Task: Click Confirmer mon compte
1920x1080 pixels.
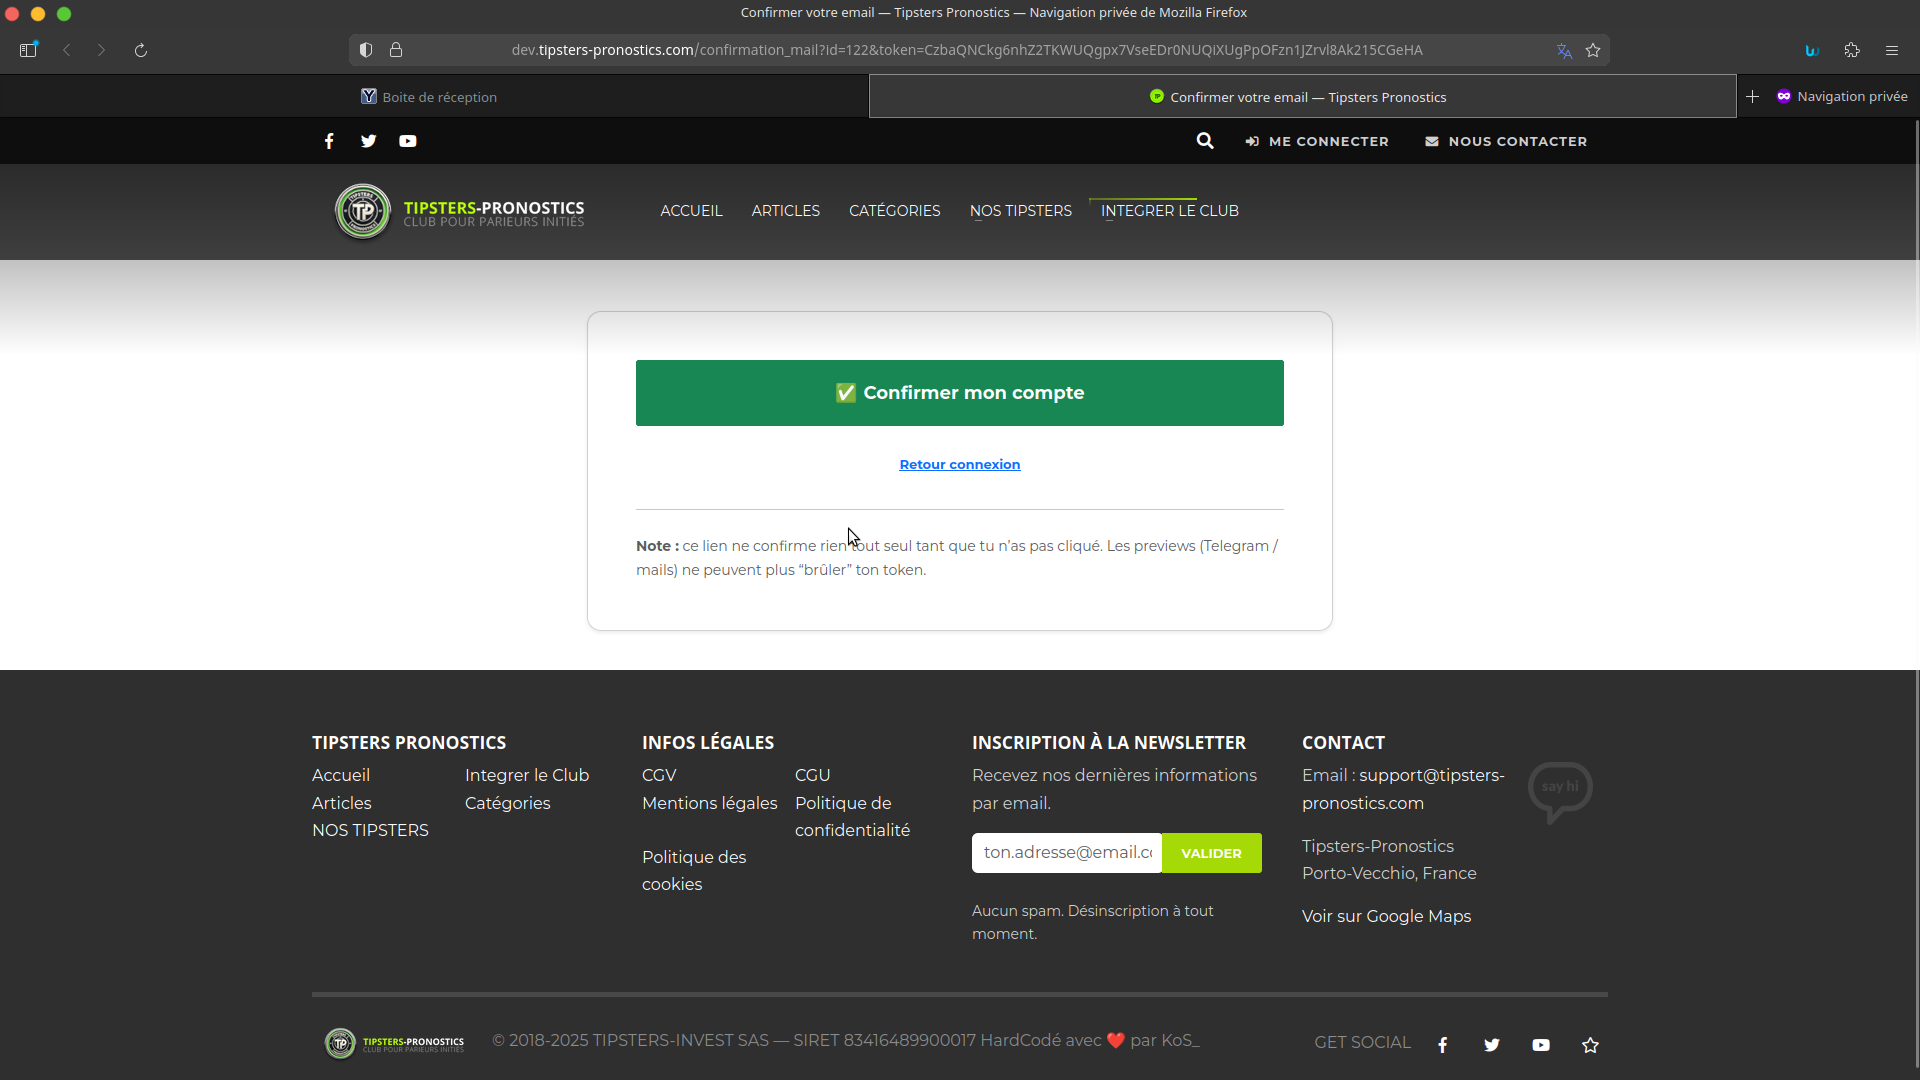Action: pos(959,392)
